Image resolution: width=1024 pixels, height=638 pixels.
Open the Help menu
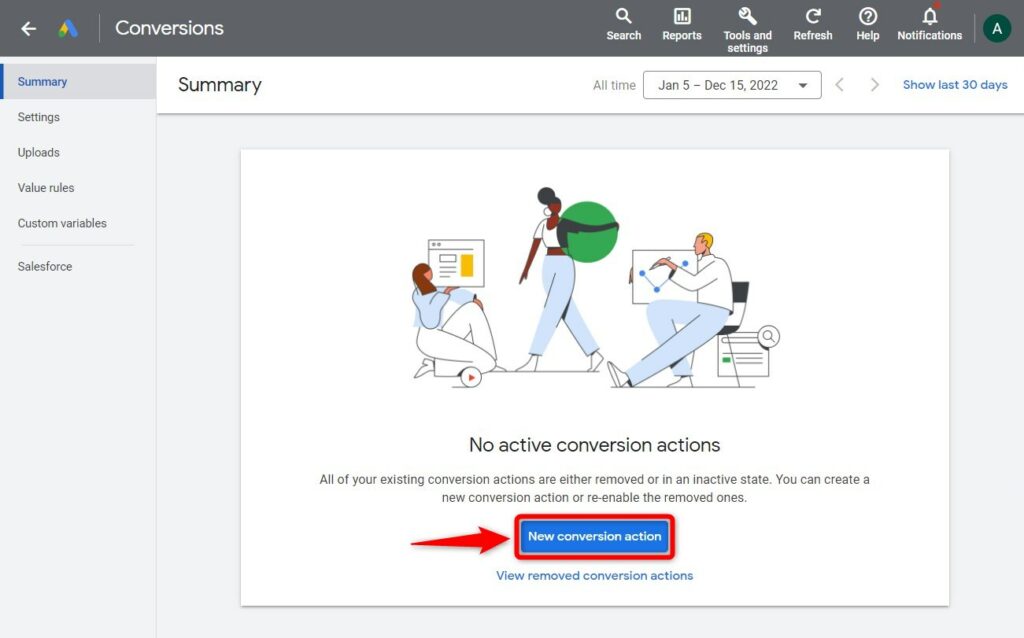tap(867, 25)
